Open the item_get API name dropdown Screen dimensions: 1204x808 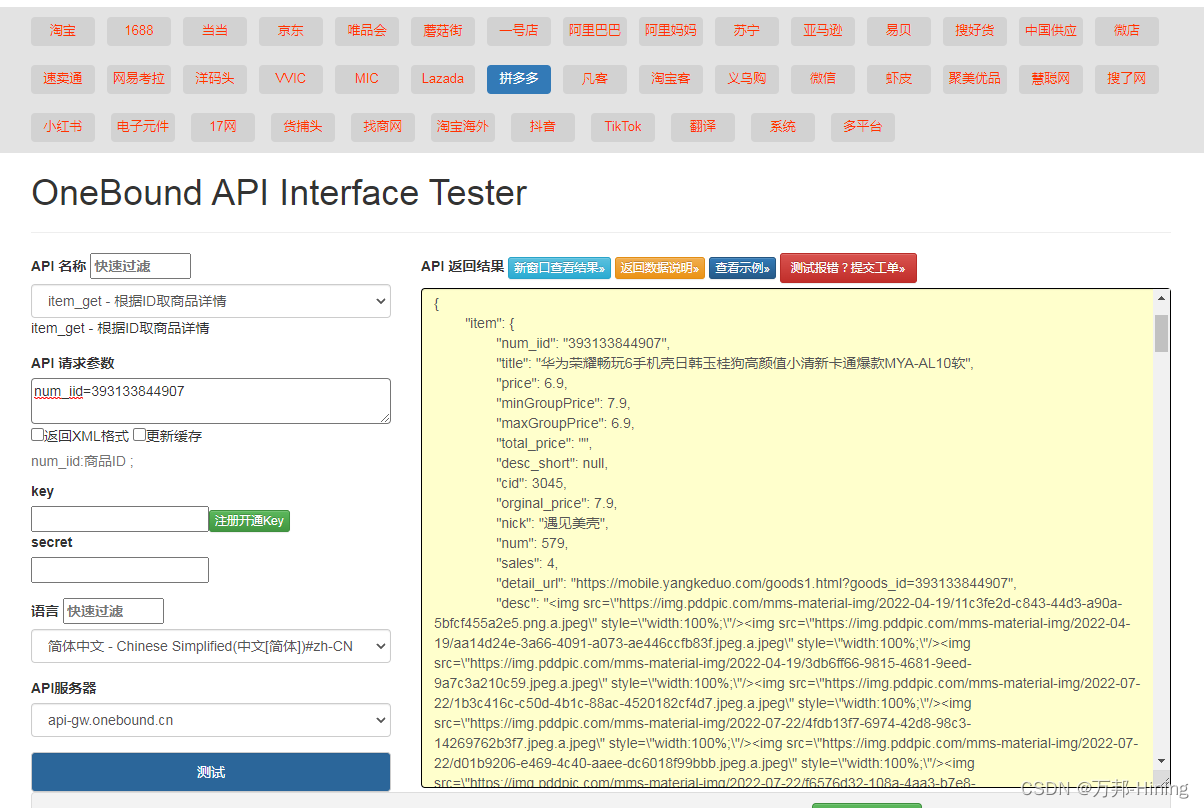click(x=211, y=301)
